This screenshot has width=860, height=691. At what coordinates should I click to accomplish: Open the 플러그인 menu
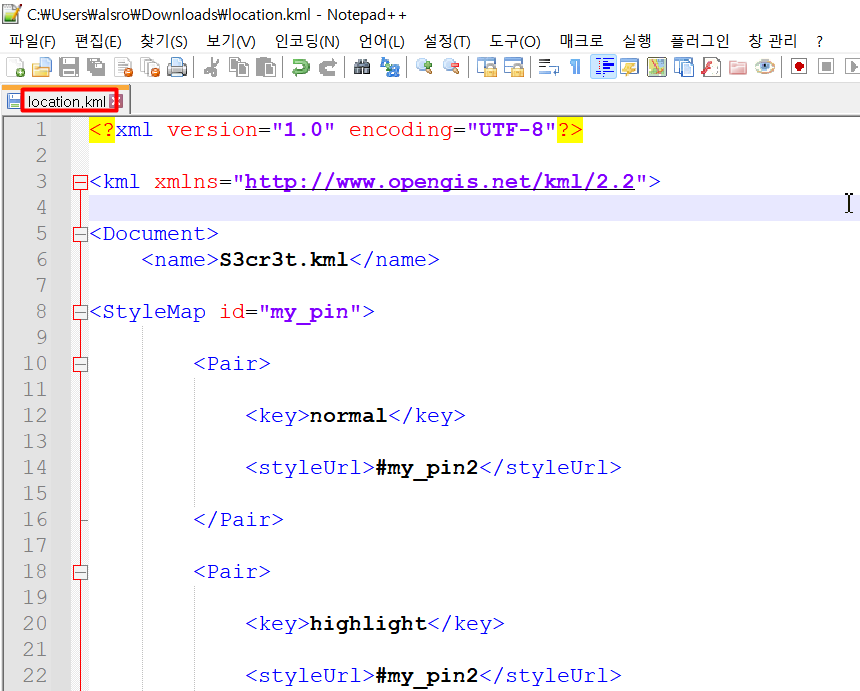700,41
